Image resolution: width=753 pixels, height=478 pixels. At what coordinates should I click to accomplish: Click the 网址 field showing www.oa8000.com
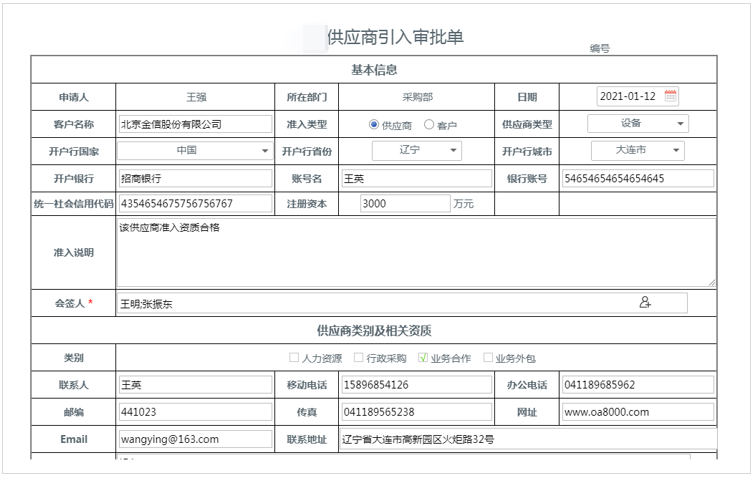click(x=637, y=411)
